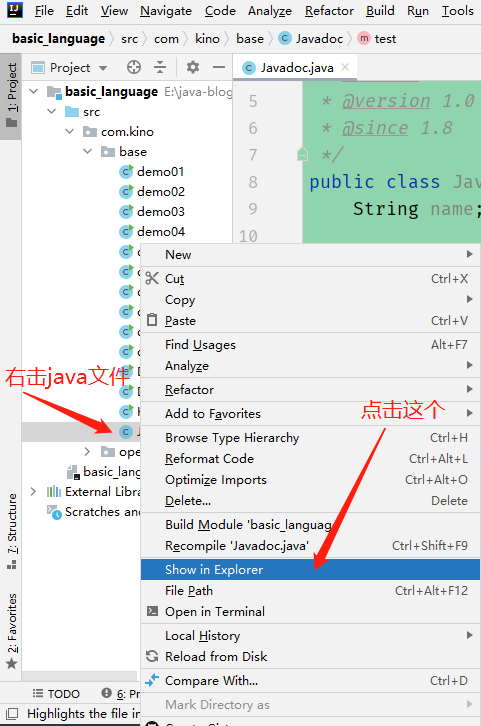Open Analyze submenu in context menu
Viewport: 481px width, 726px height.
coord(310,365)
